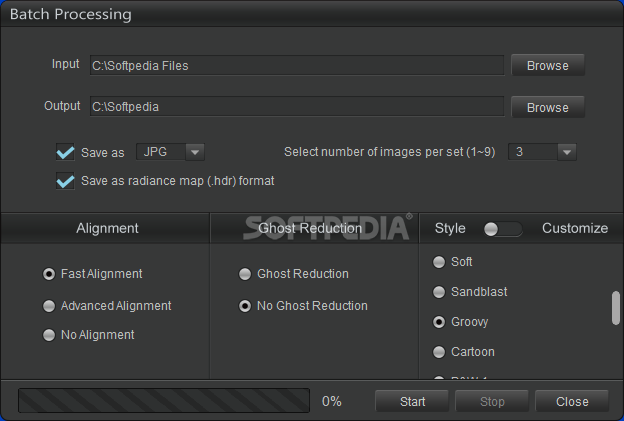Start the batch processing

pyautogui.click(x=412, y=401)
